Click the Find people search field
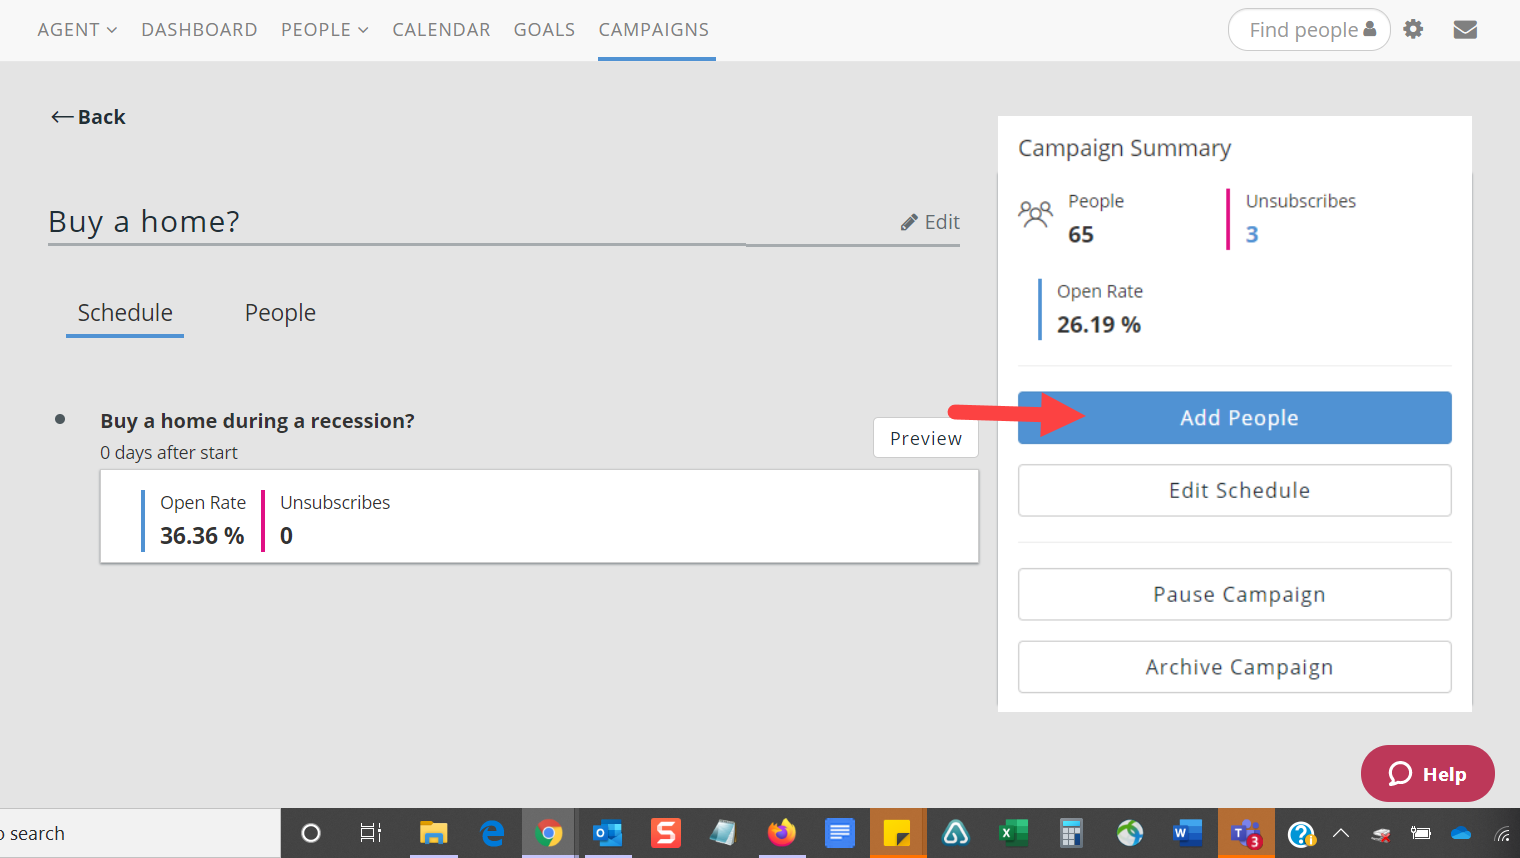This screenshot has height=858, width=1520. pyautogui.click(x=1302, y=30)
